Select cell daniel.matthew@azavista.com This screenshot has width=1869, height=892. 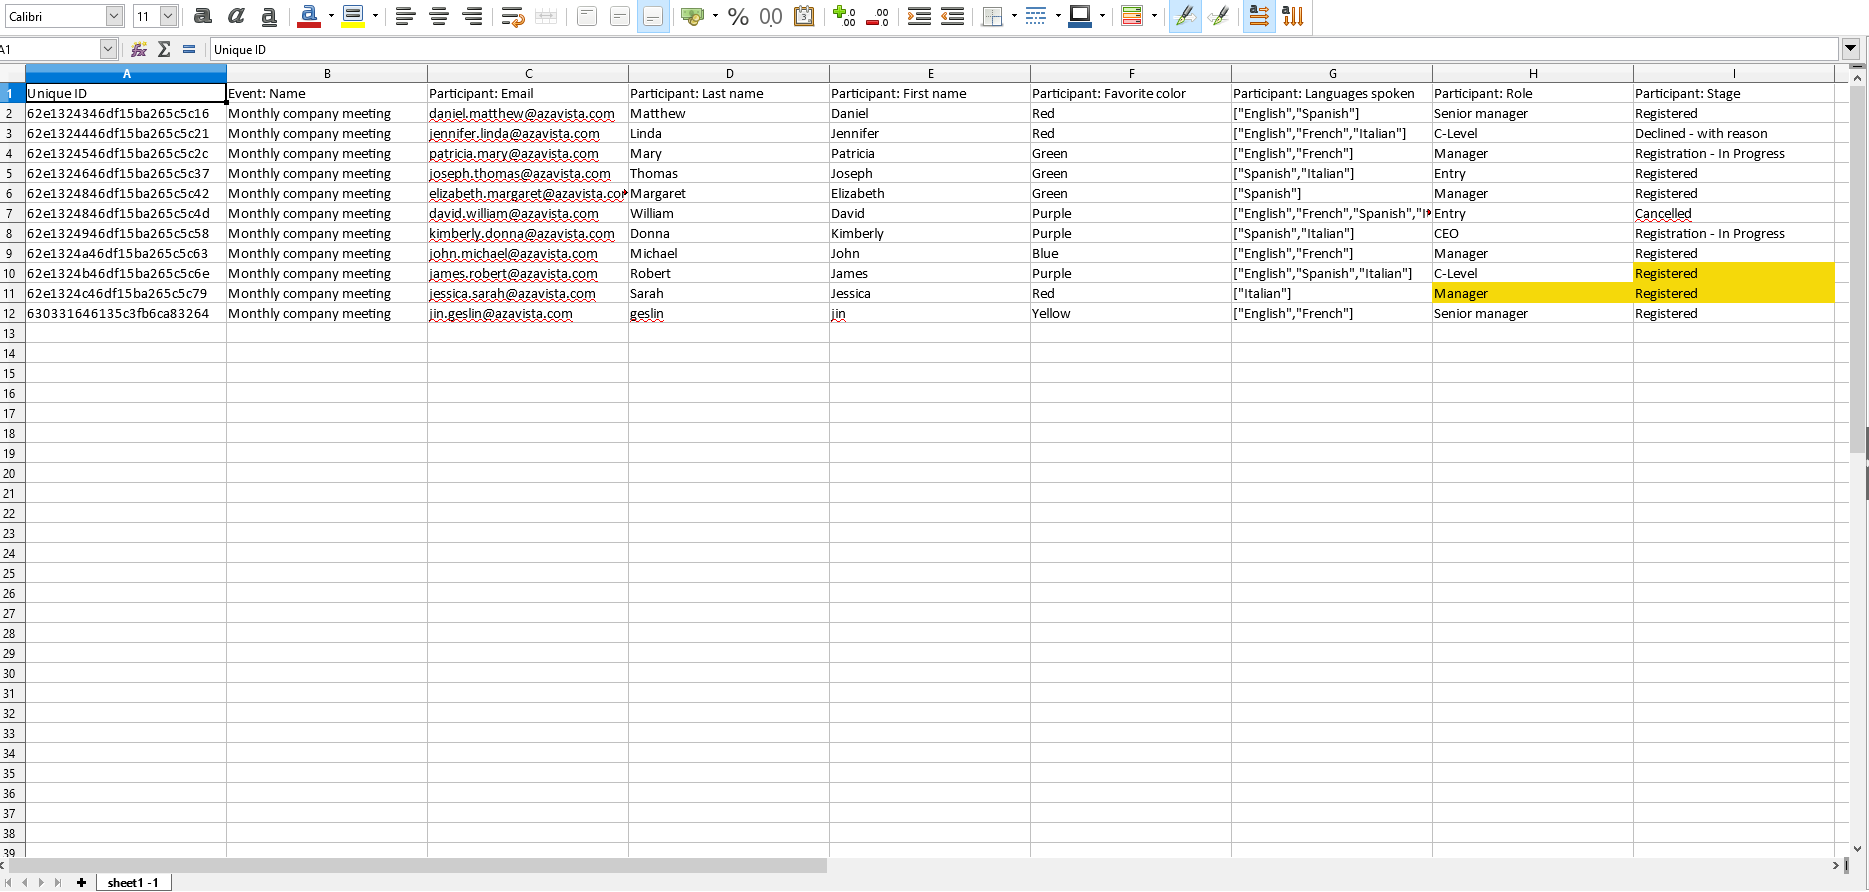coord(528,113)
